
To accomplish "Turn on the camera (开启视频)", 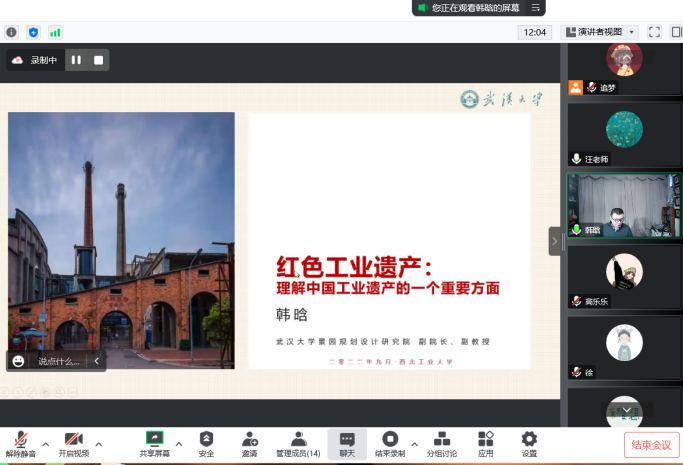I will [73, 443].
